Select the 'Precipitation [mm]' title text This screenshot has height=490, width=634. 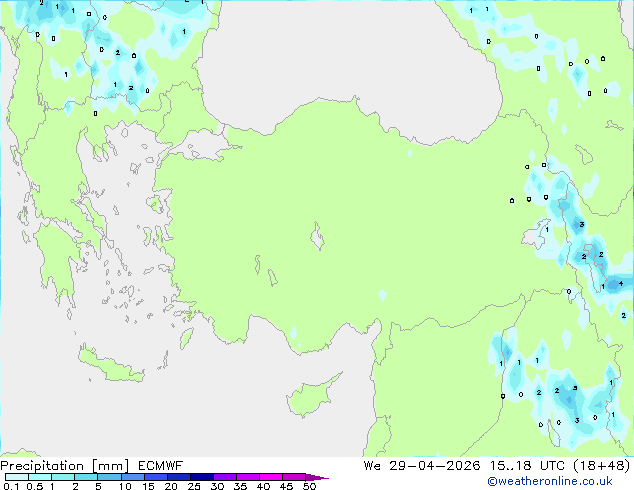[64, 466]
